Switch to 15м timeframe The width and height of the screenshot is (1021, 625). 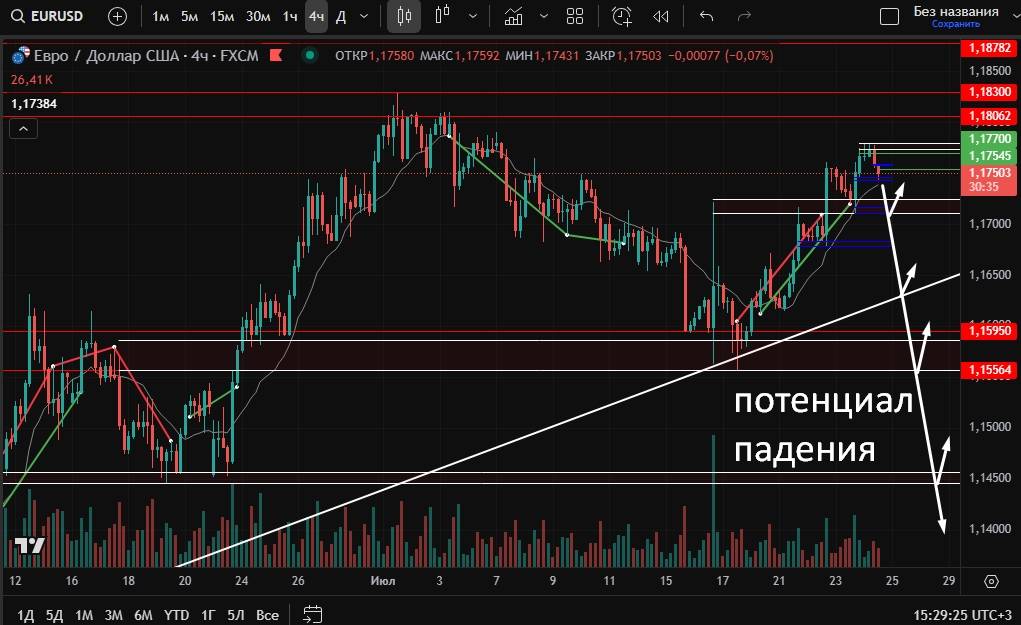point(222,16)
